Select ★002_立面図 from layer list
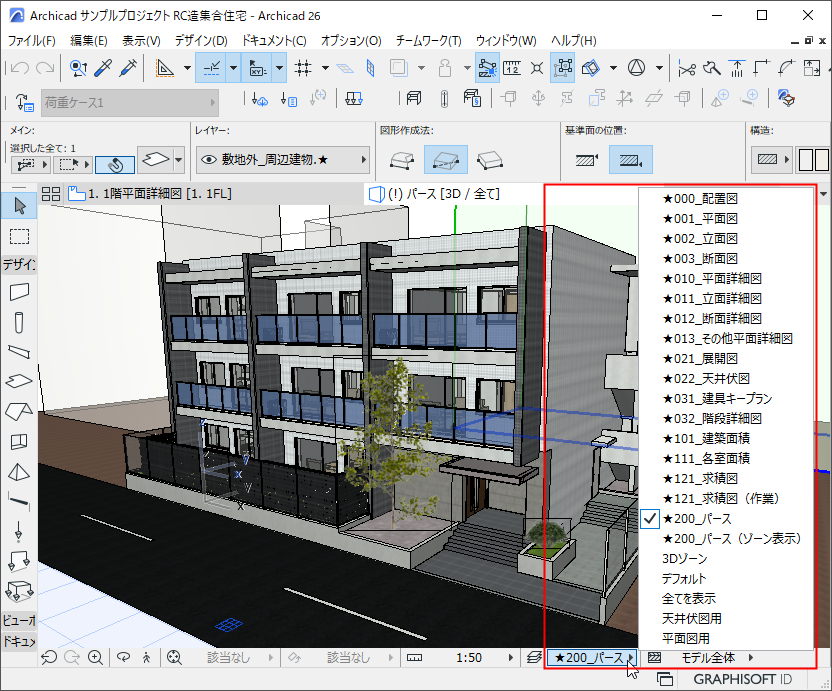 [699, 238]
